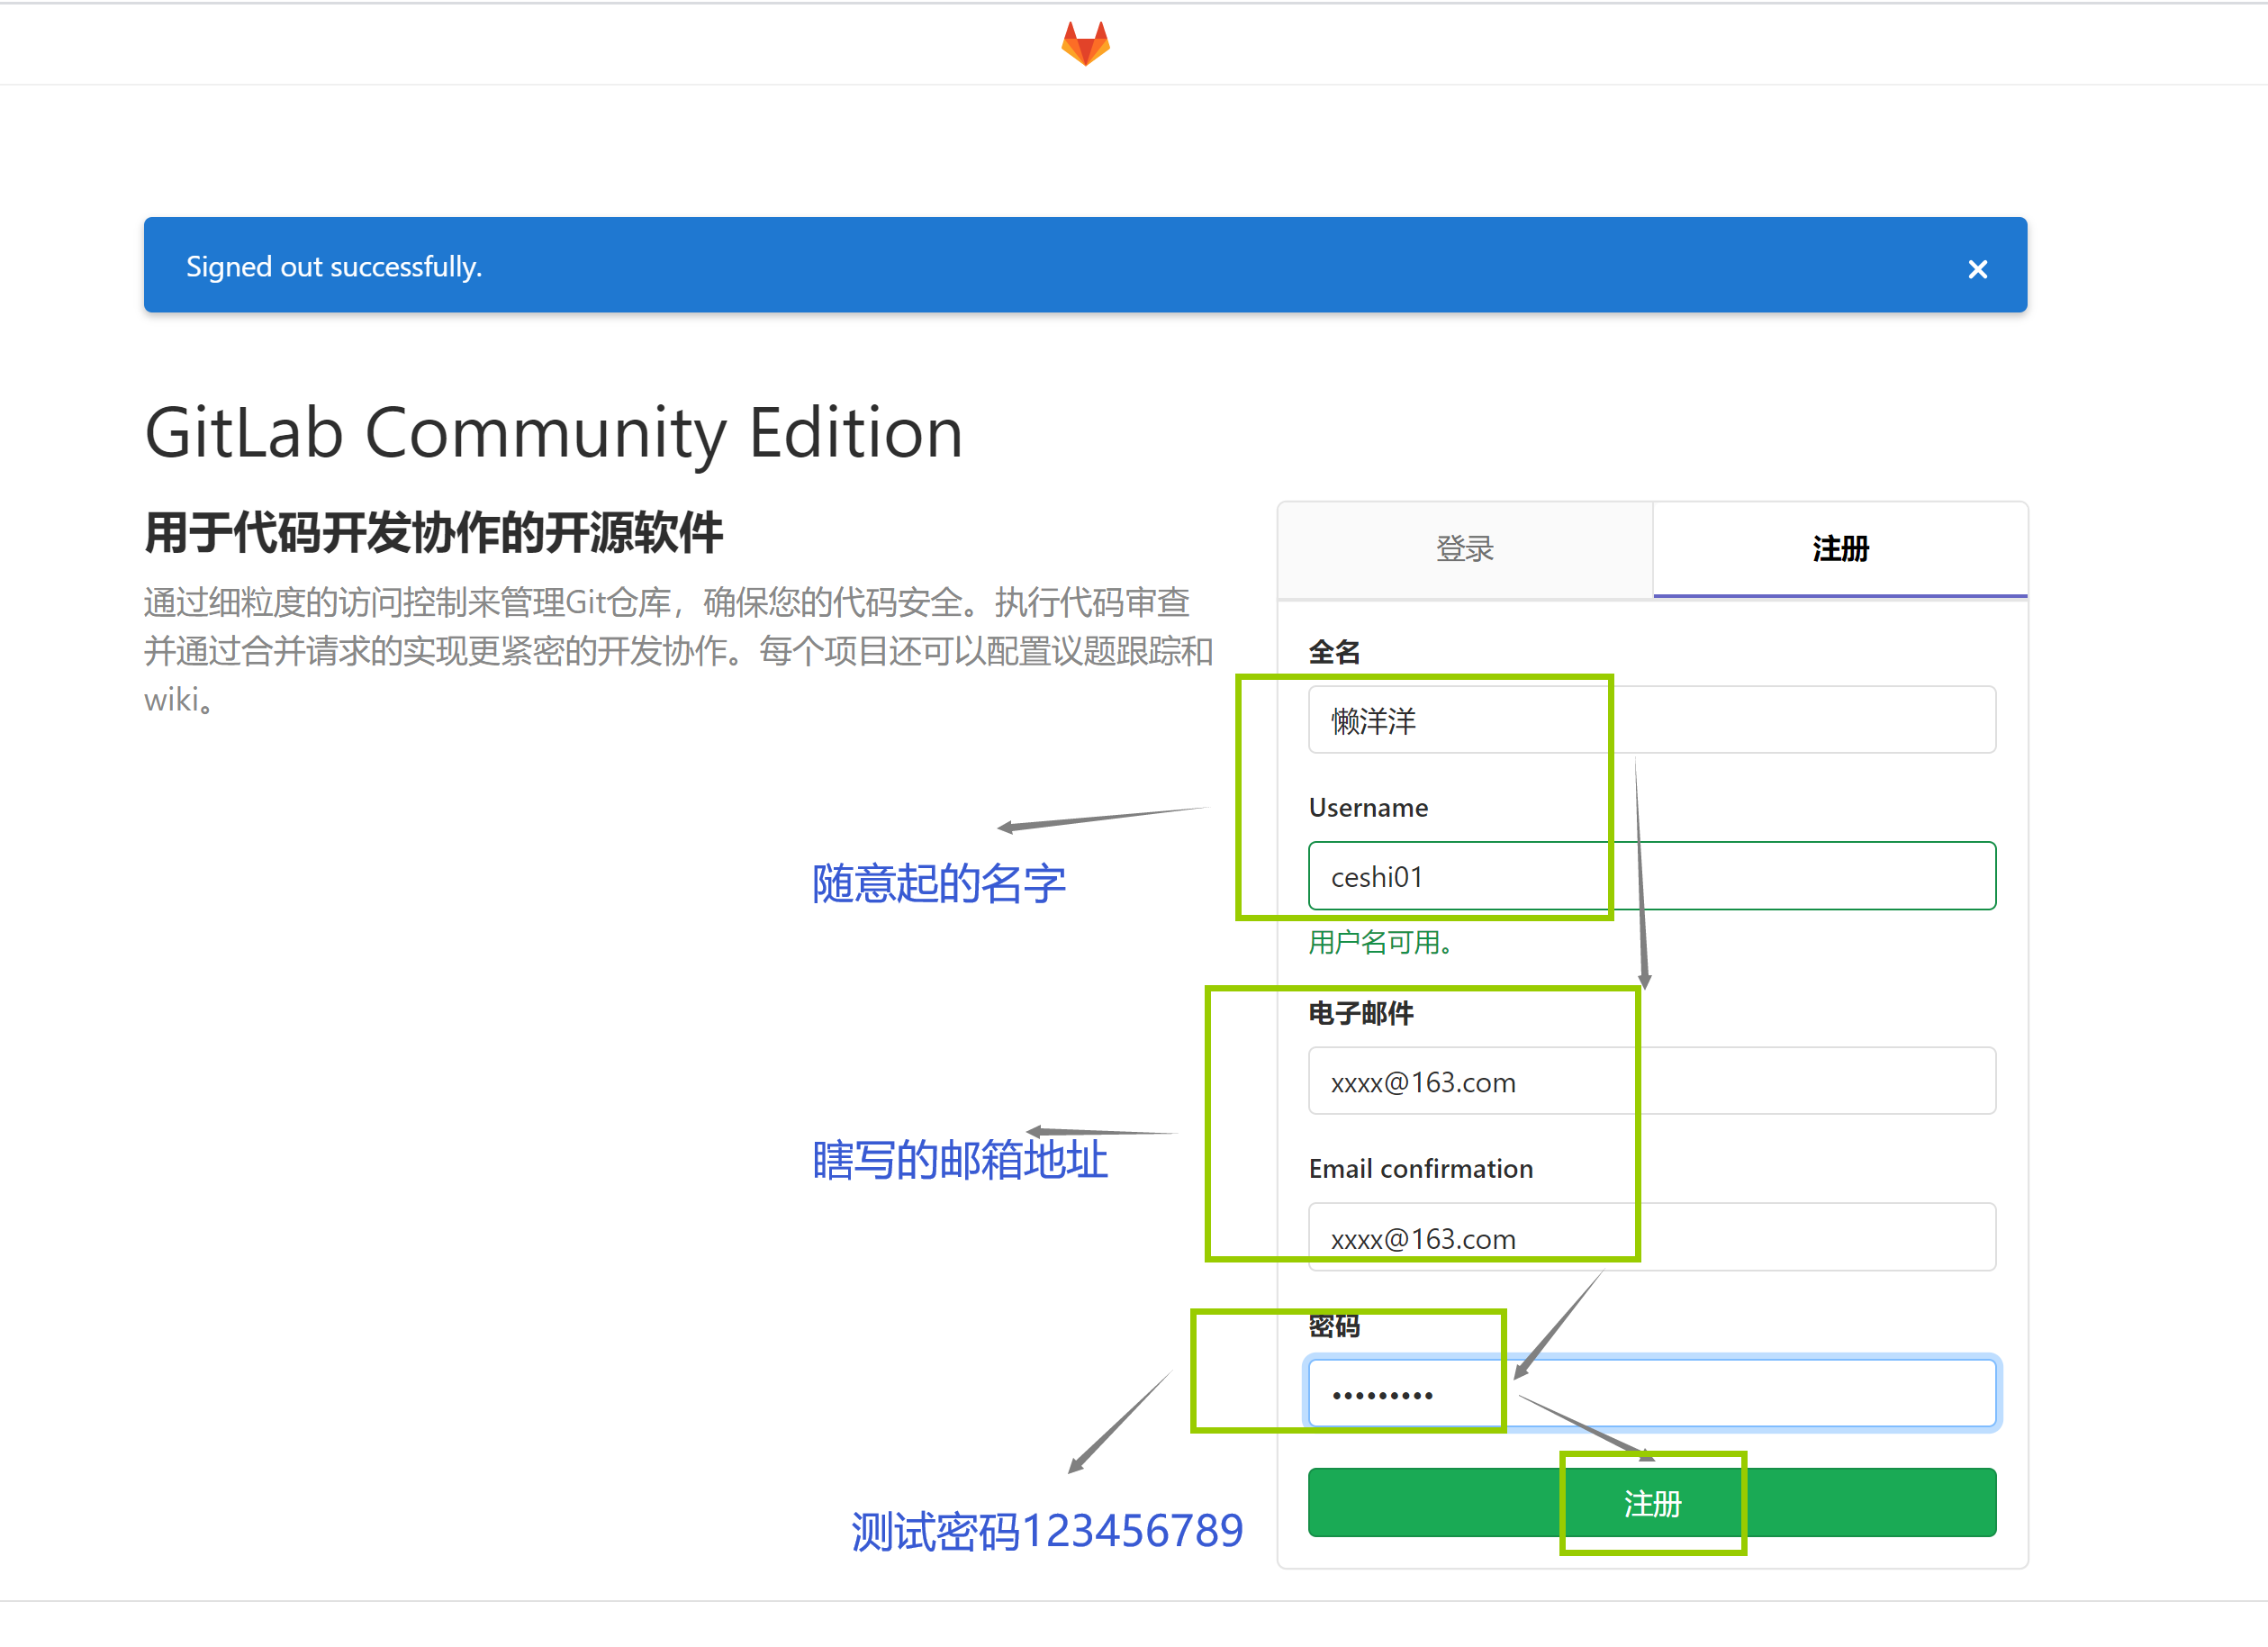This screenshot has height=1647, width=2268.
Task: Click the 用户名可用。 validation message
Action: 1381,942
